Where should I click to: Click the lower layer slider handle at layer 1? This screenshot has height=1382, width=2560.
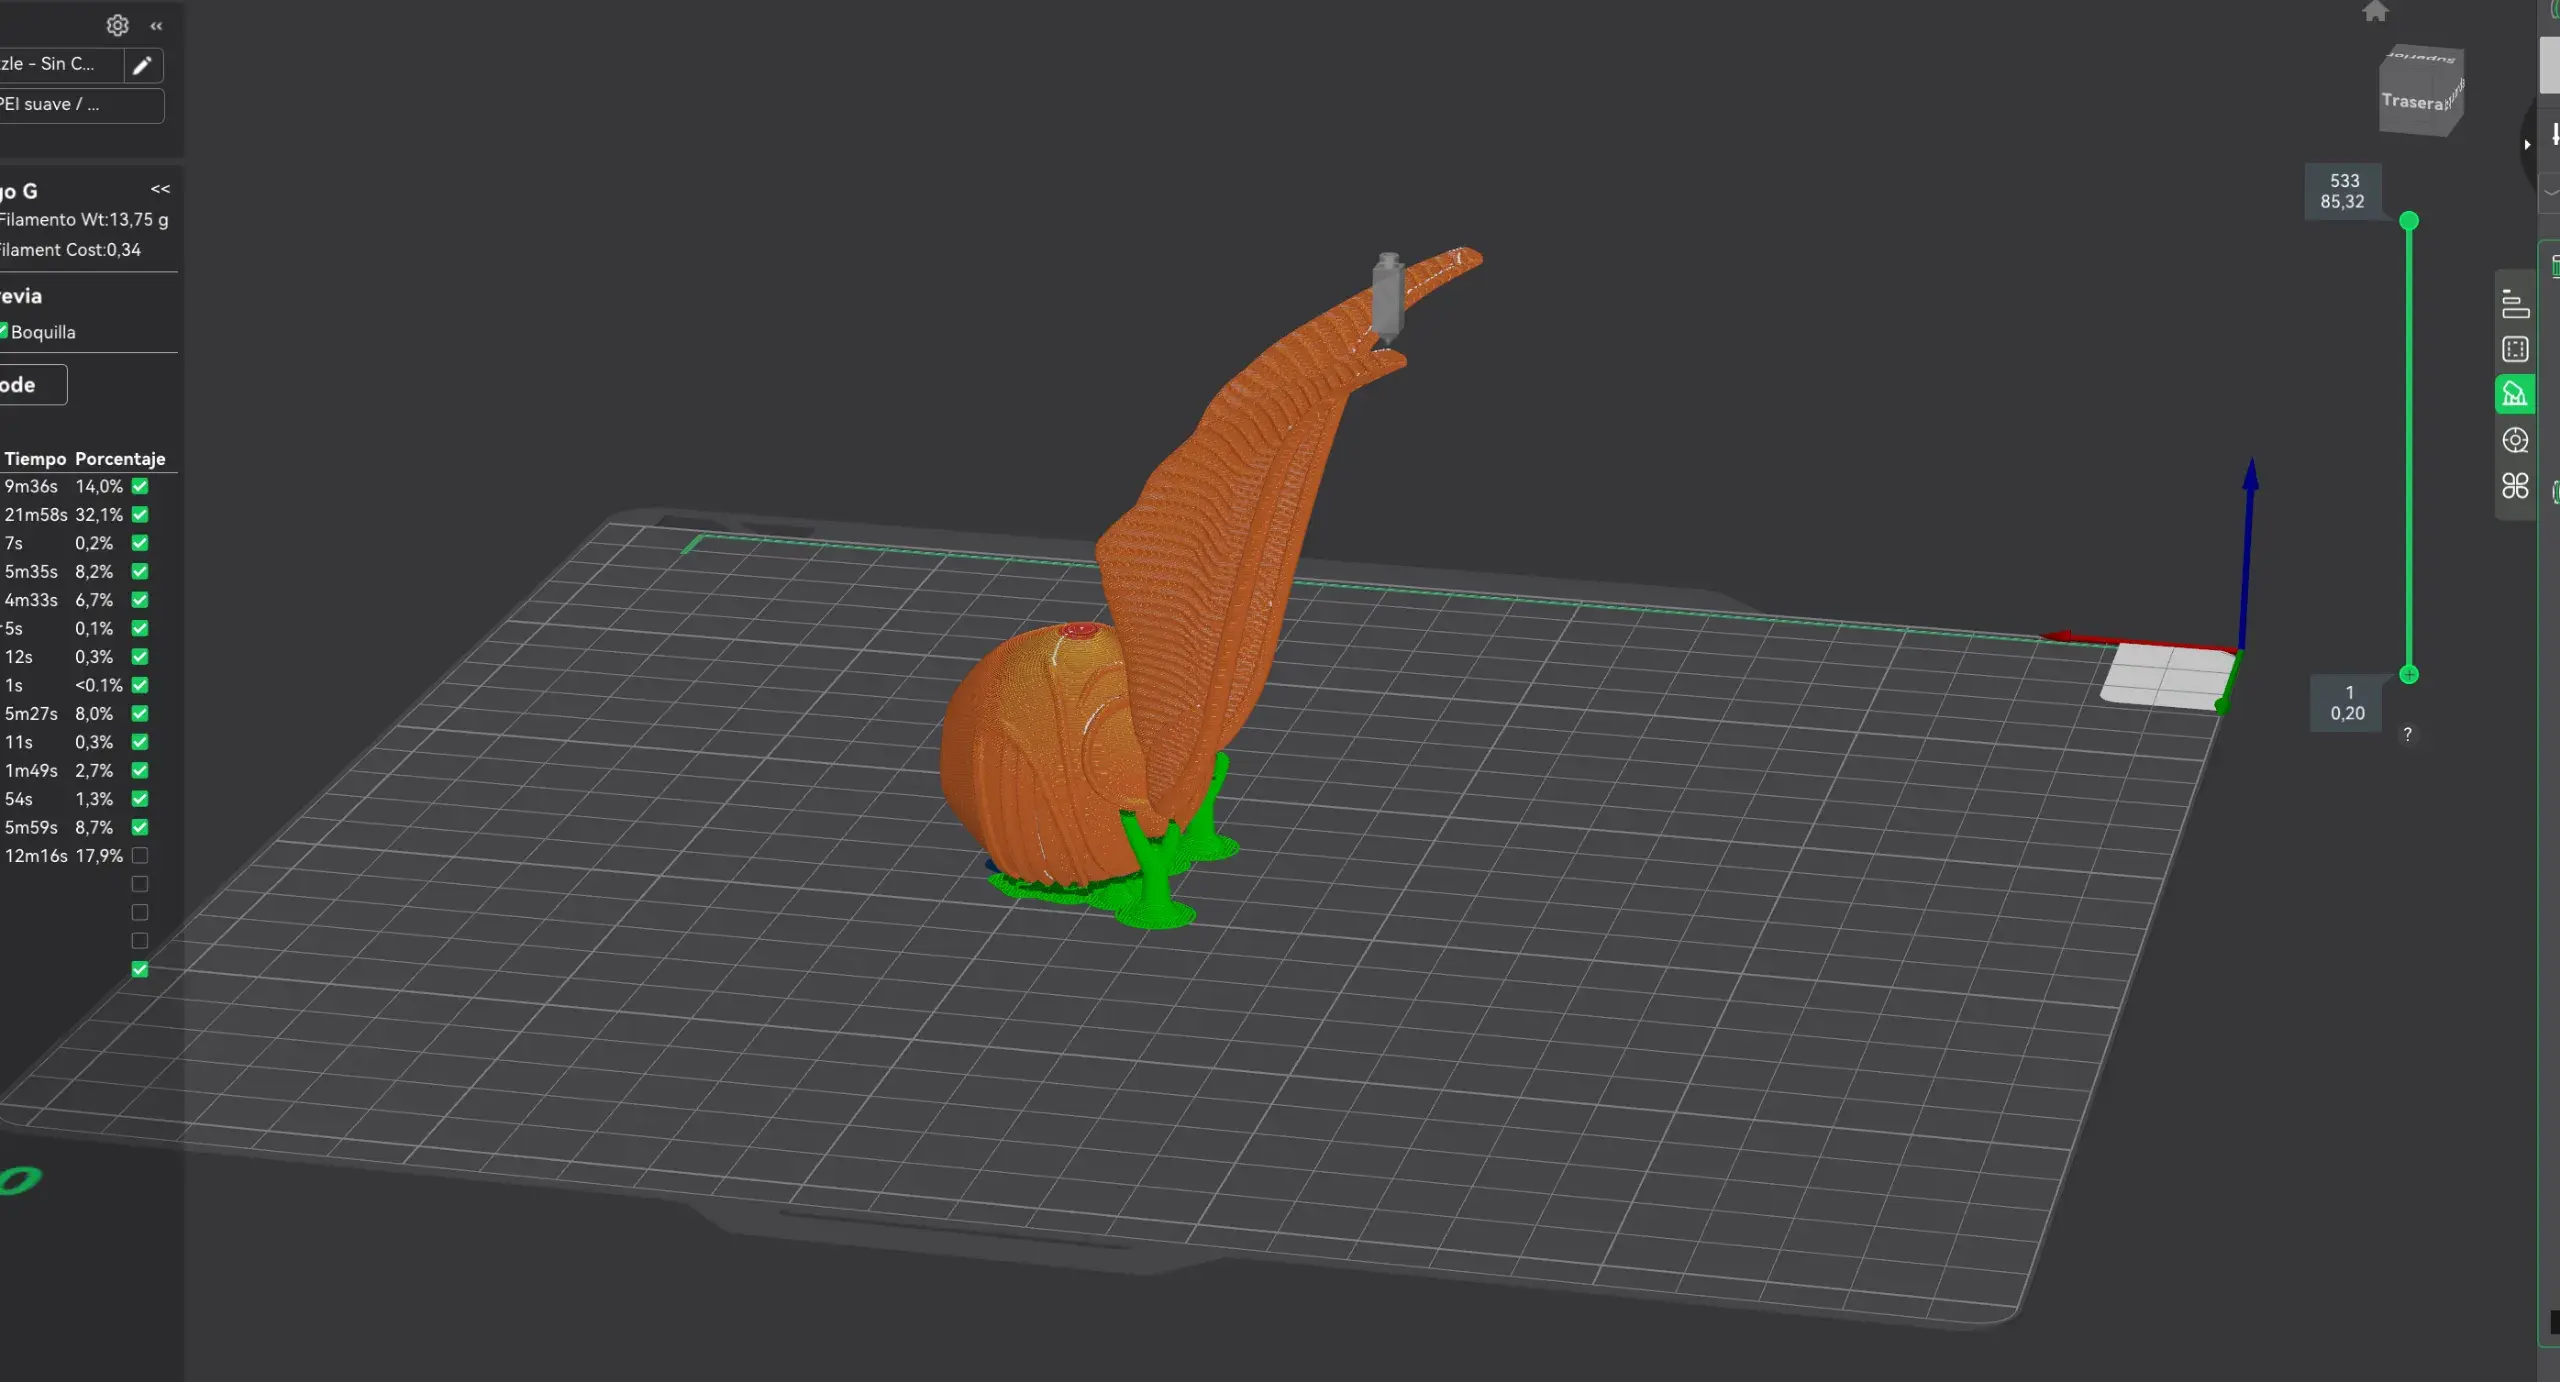pyautogui.click(x=2409, y=675)
